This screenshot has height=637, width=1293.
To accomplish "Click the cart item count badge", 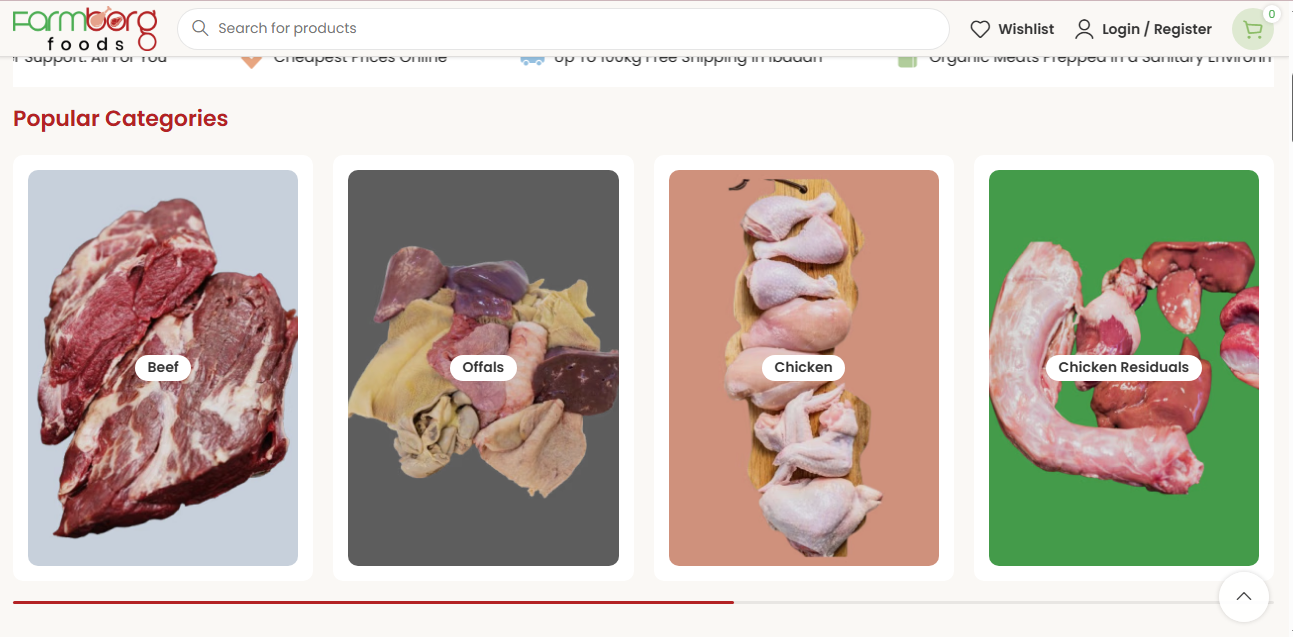I will (1271, 14).
